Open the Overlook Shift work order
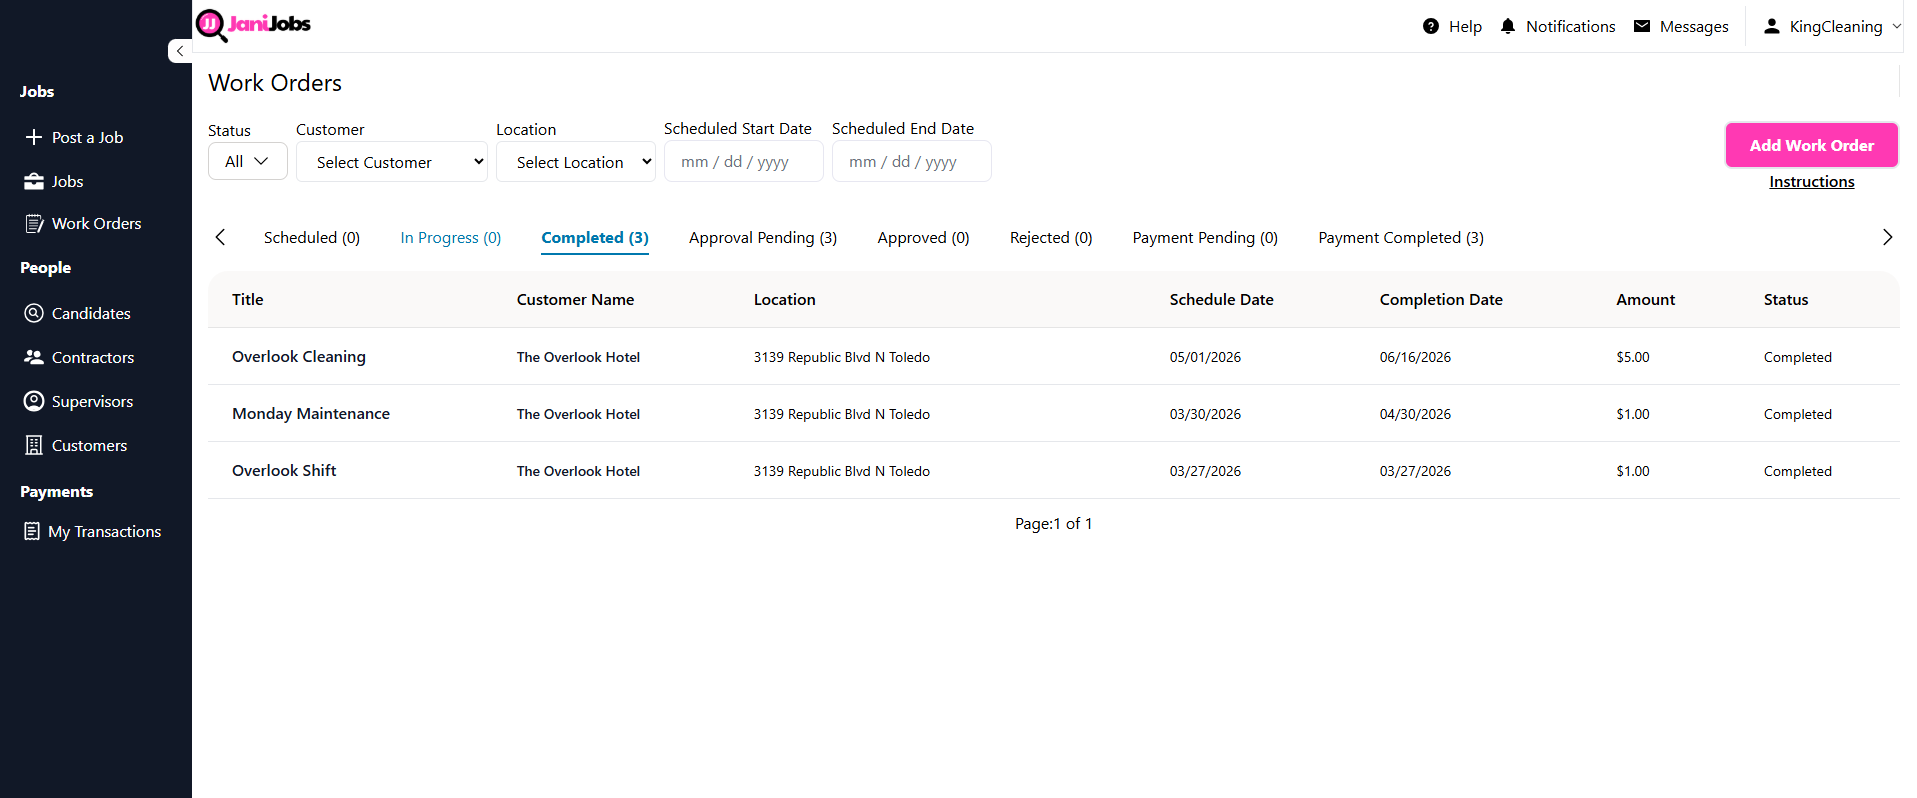1917x798 pixels. [x=284, y=470]
